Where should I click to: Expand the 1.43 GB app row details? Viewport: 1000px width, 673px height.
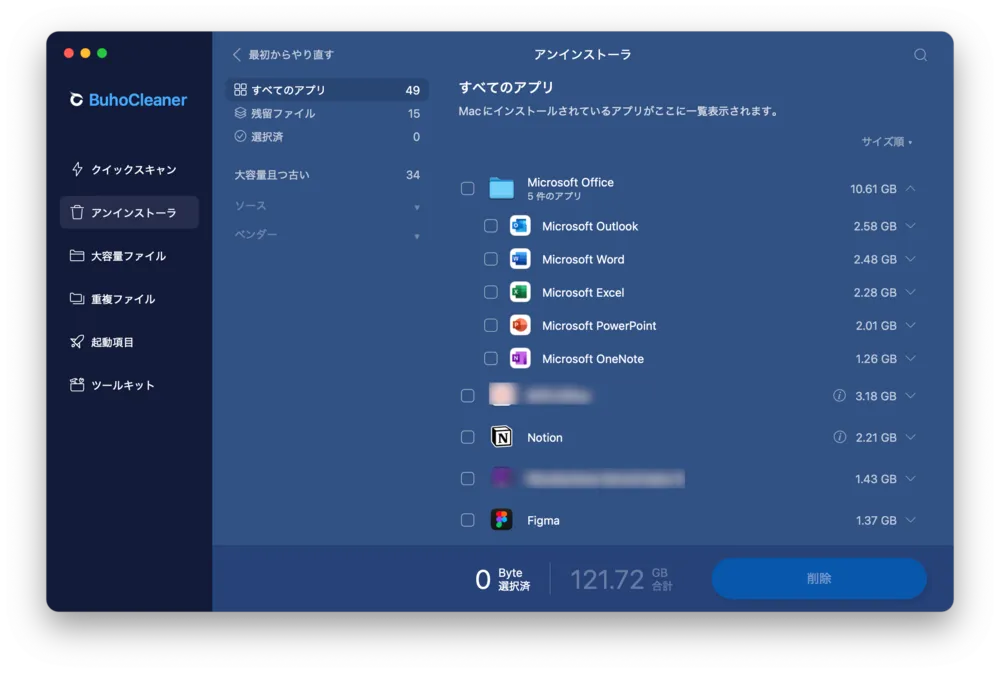(911, 478)
